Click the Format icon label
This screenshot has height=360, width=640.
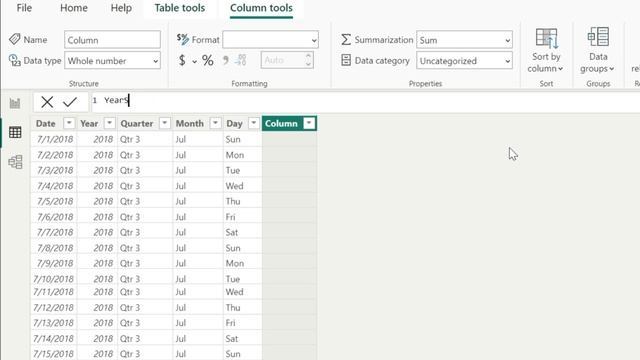pos(182,39)
